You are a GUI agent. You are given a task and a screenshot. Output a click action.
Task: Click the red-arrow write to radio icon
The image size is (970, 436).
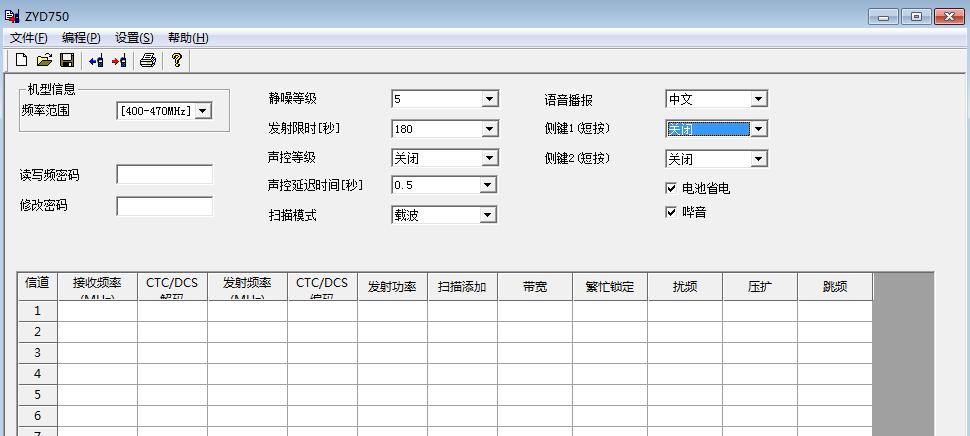pyautogui.click(x=119, y=61)
